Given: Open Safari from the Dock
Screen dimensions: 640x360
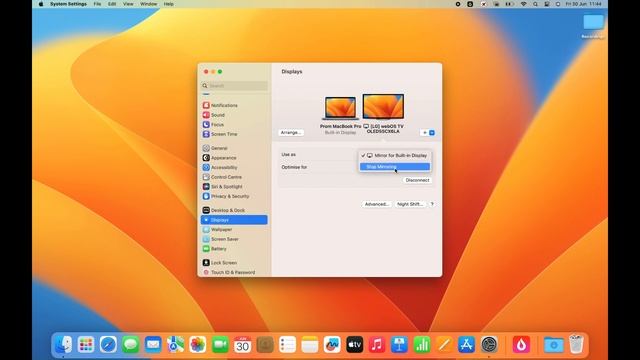Looking at the screenshot, I should [108, 345].
